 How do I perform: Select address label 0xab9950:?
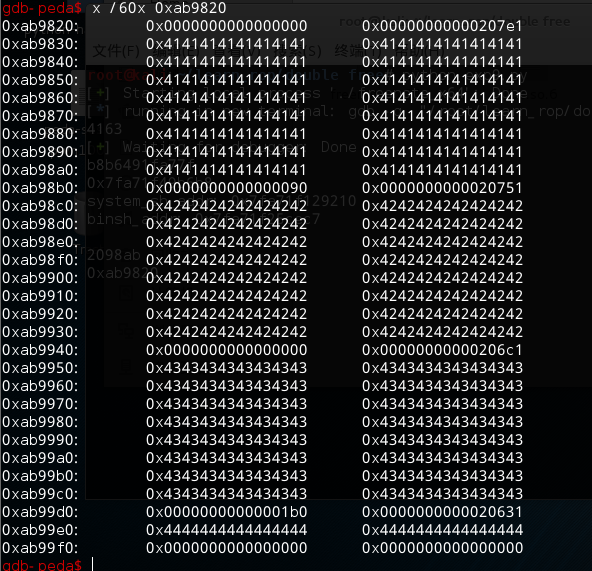(40, 368)
